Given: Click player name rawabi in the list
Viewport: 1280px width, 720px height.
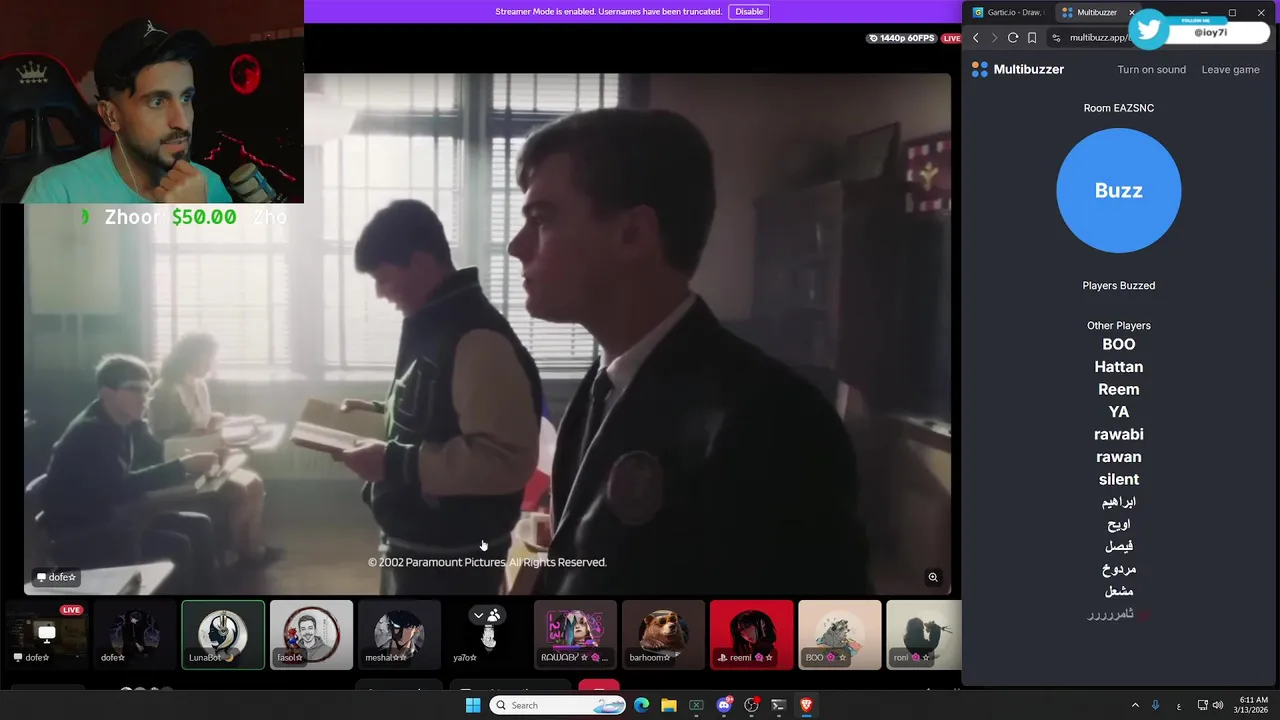Looking at the screenshot, I should pos(1118,434).
